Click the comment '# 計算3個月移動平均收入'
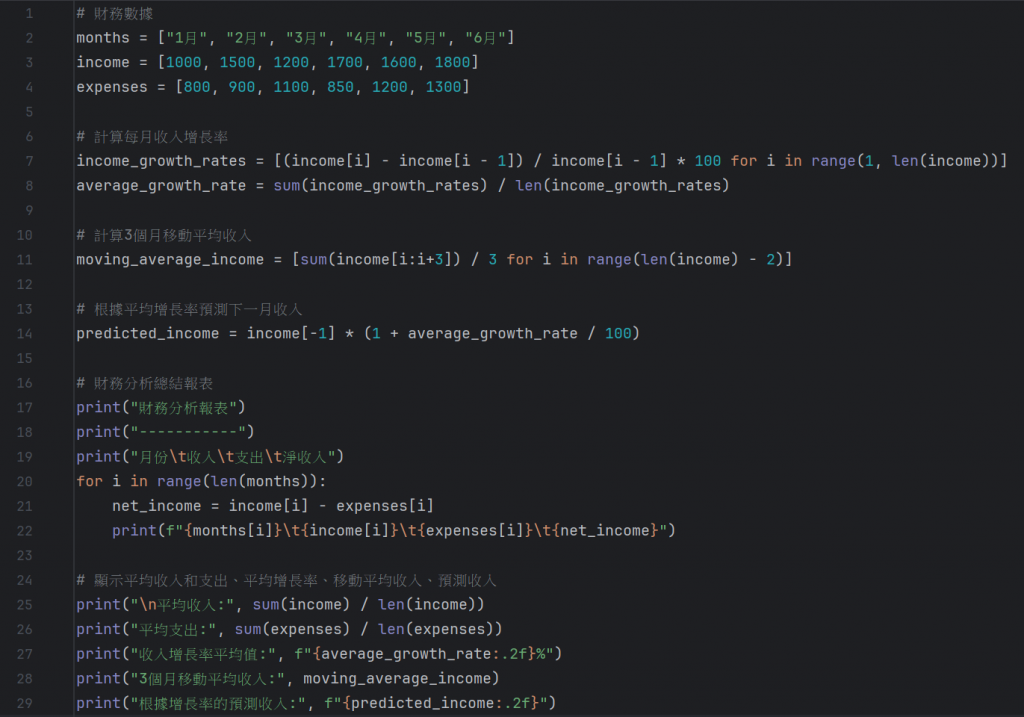This screenshot has width=1024, height=717. (x=164, y=235)
